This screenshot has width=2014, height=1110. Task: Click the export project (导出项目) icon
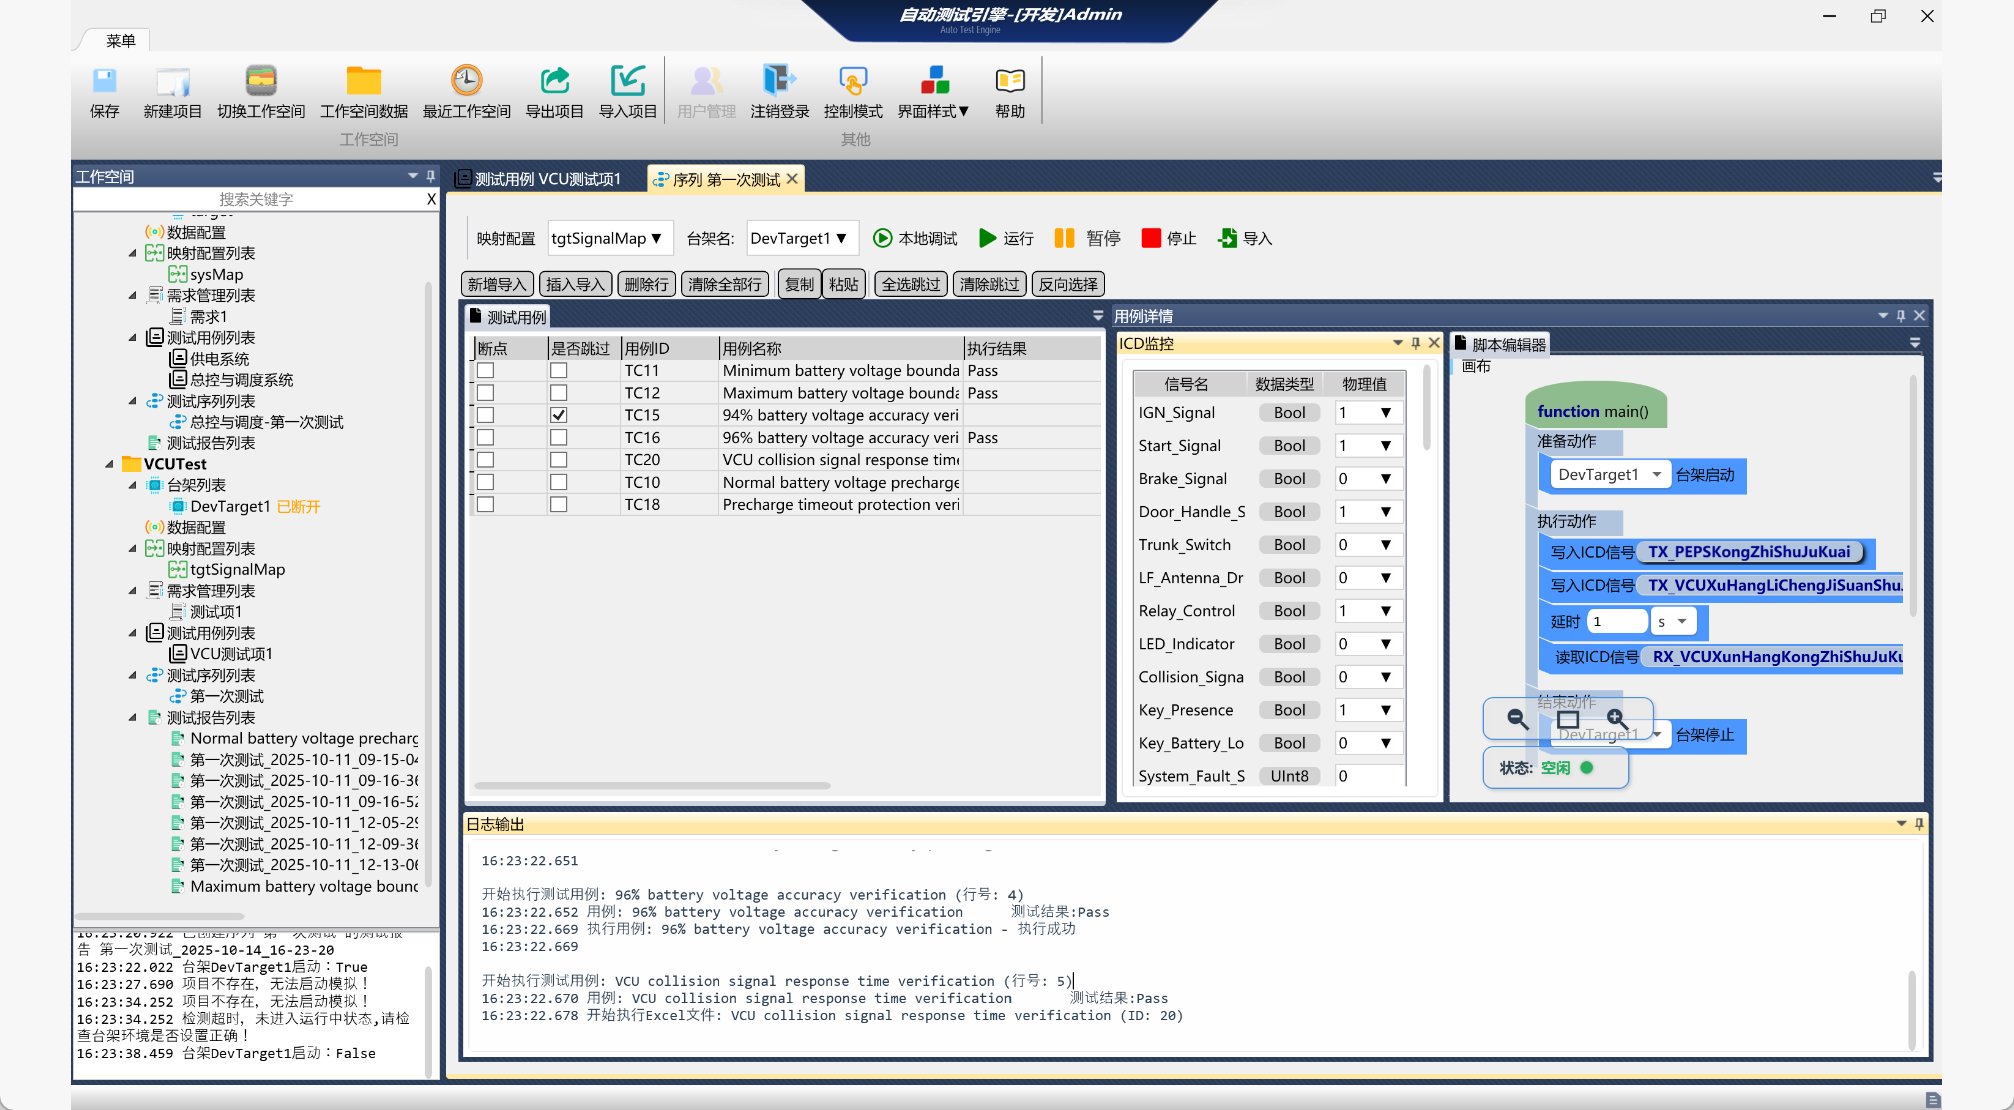click(x=554, y=81)
